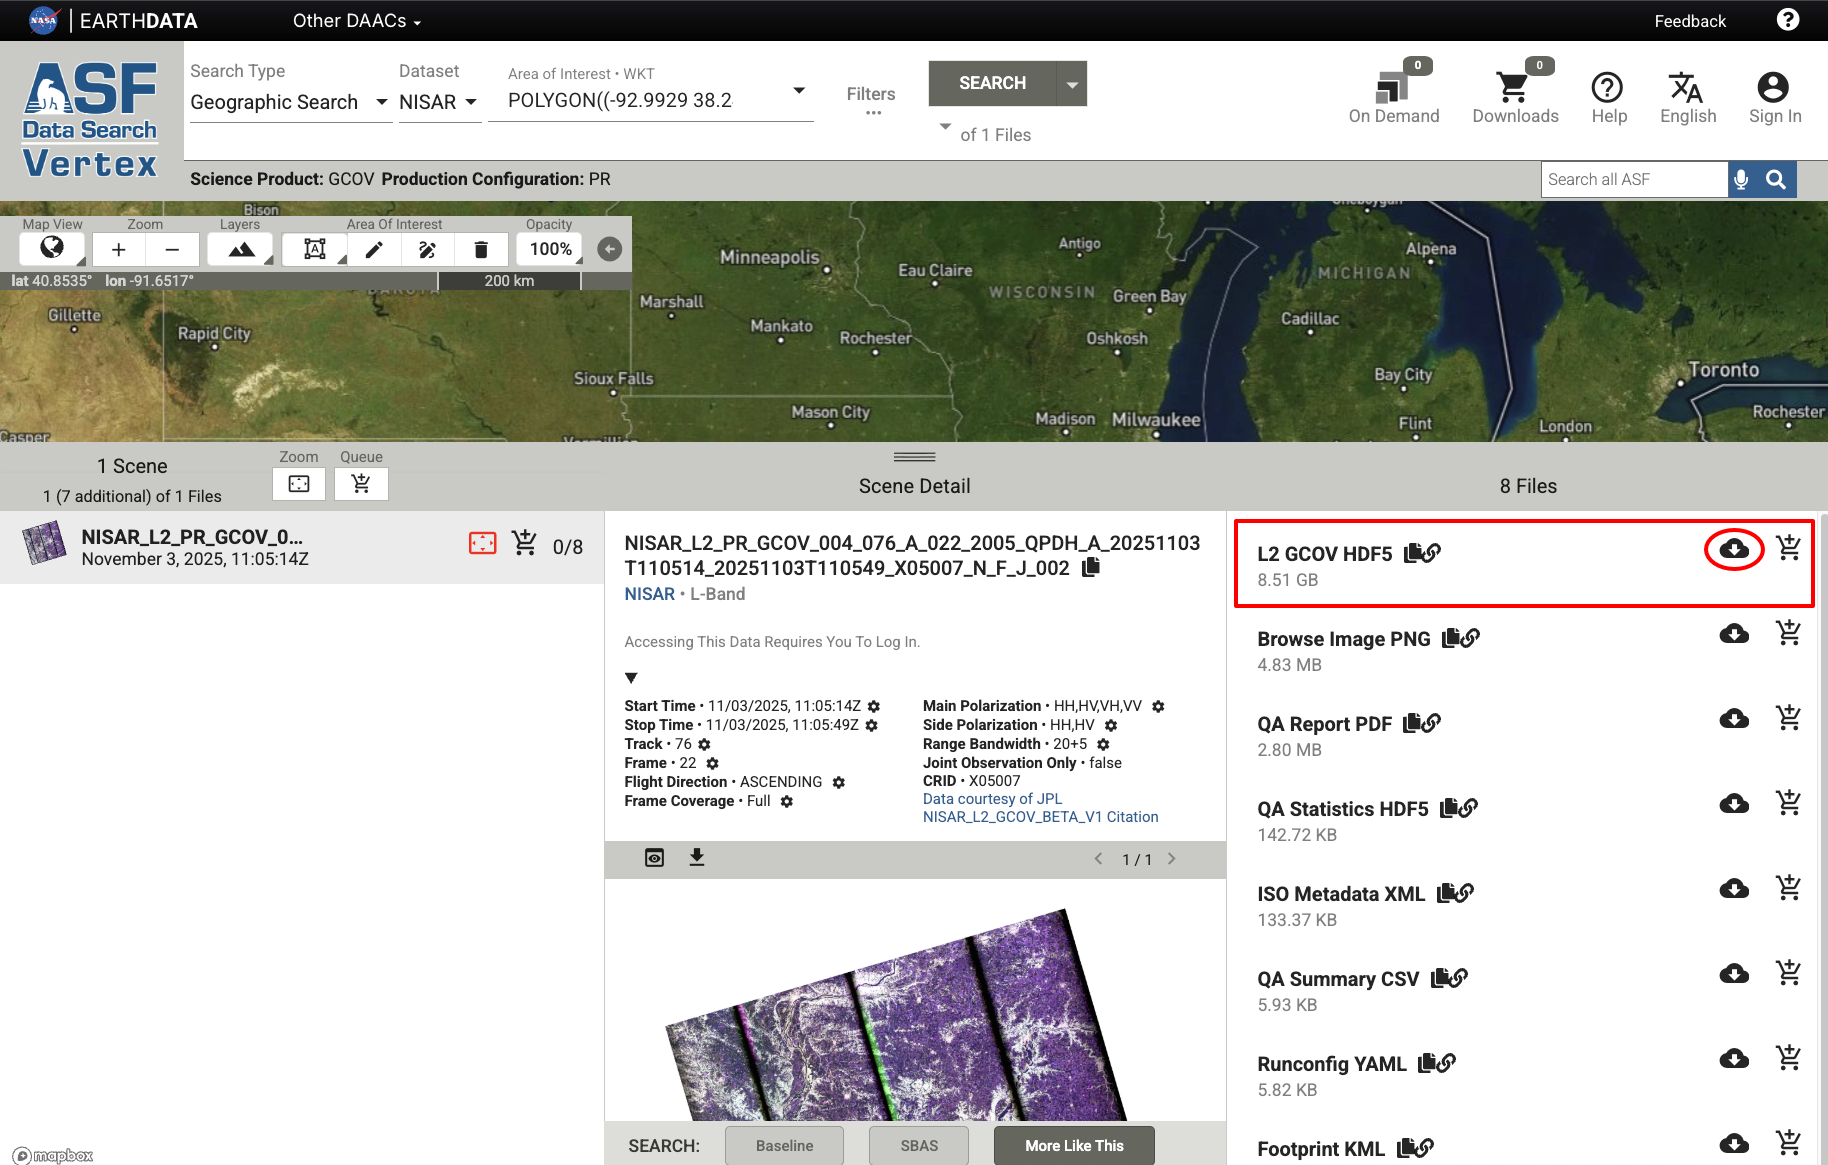Click the More Like This button

(x=1074, y=1146)
